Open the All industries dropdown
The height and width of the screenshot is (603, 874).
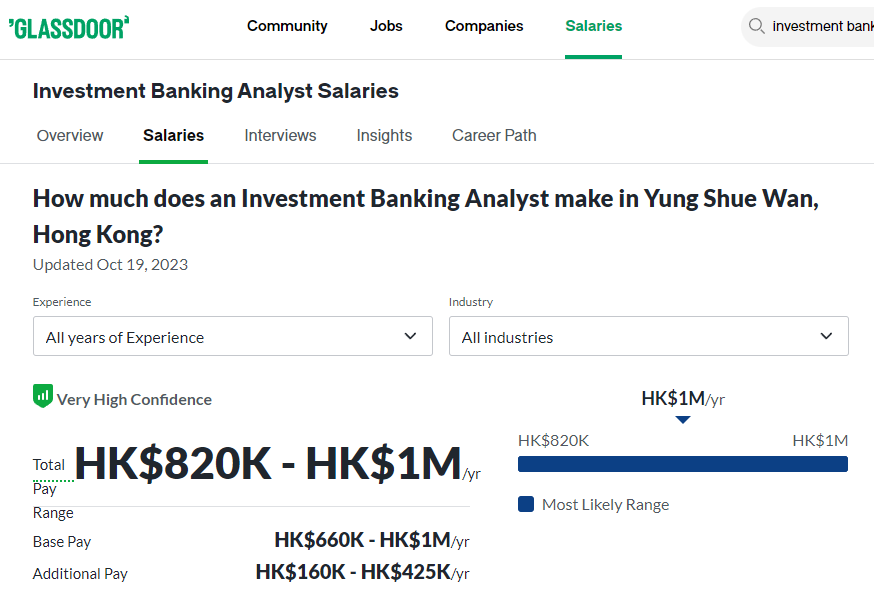click(649, 336)
